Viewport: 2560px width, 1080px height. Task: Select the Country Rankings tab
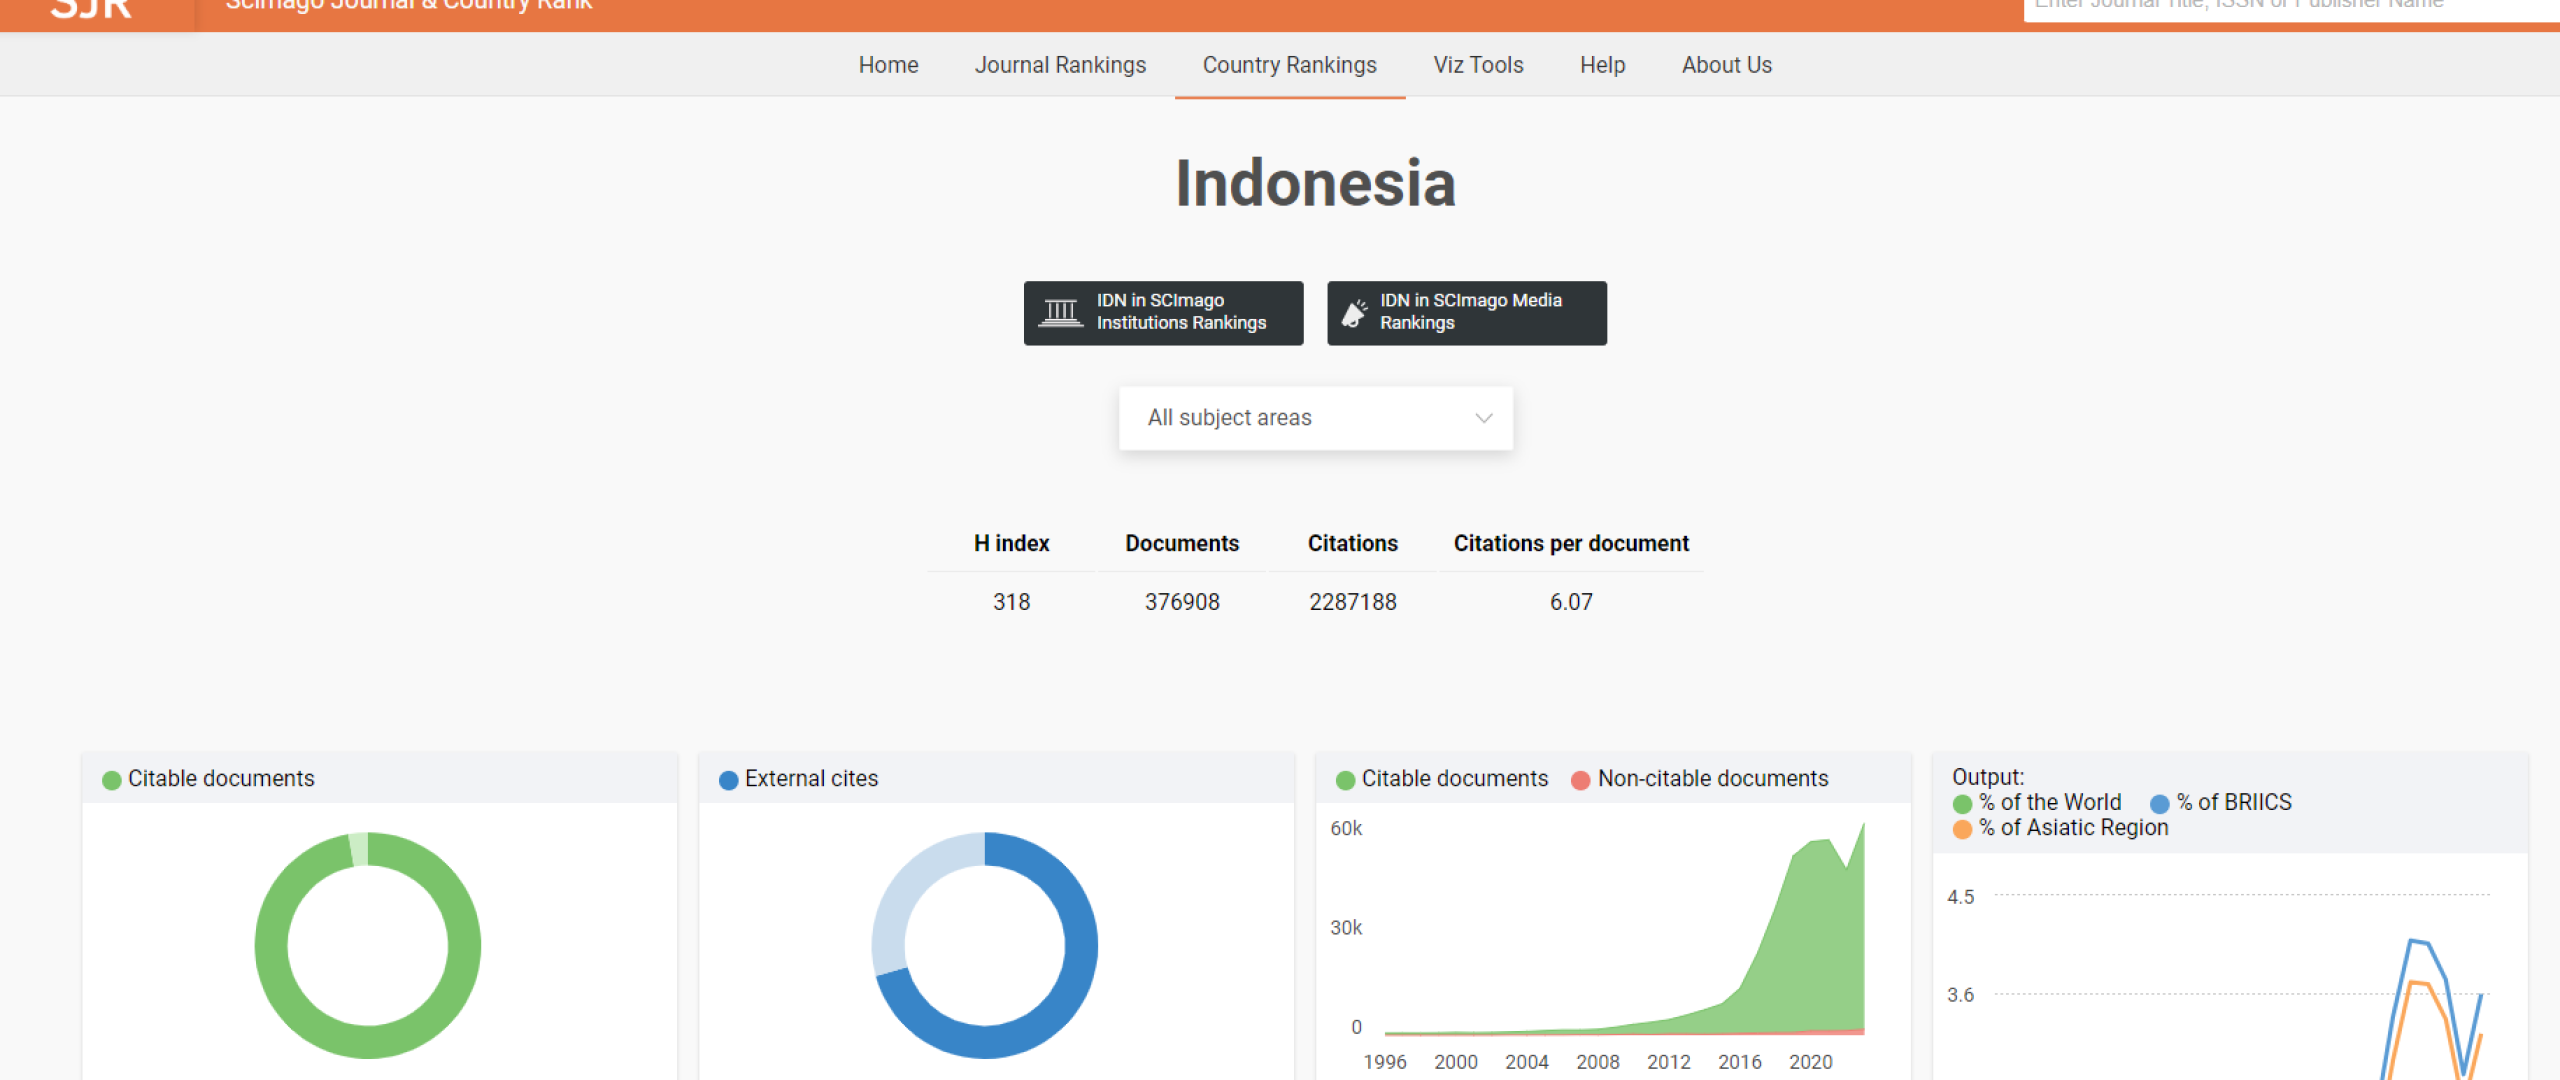tap(1289, 65)
